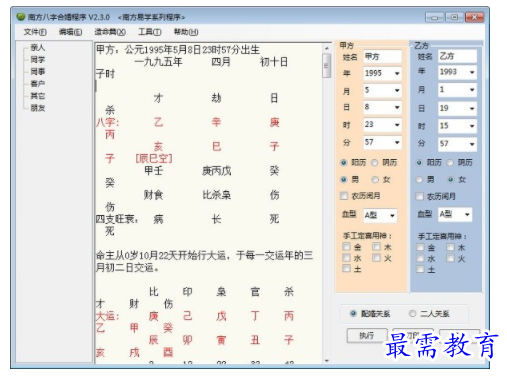
Task: Click scroll-up arrow of result pane
Action: click(327, 48)
